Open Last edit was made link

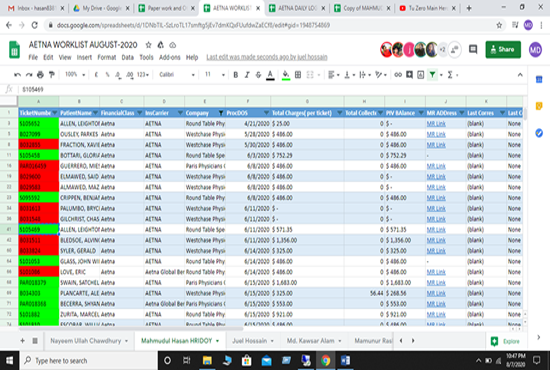pyautogui.click(x=267, y=57)
